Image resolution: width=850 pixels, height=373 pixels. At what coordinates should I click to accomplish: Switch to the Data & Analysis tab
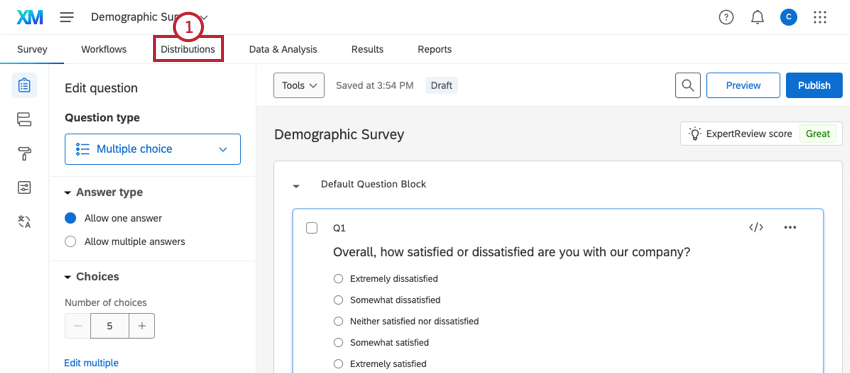click(283, 49)
